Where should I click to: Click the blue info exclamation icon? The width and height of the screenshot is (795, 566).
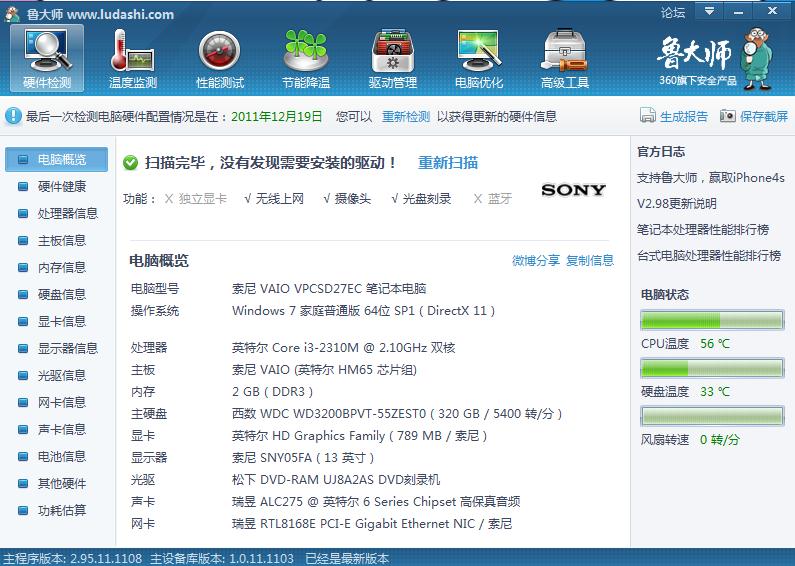click(x=13, y=116)
